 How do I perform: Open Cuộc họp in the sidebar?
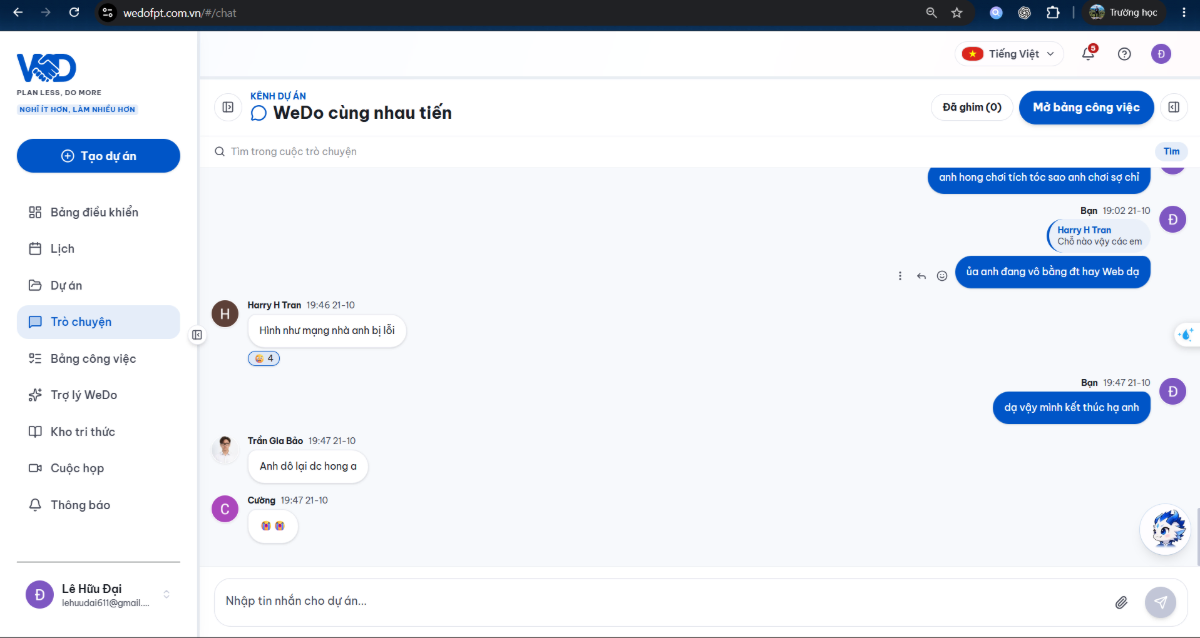pos(98,468)
